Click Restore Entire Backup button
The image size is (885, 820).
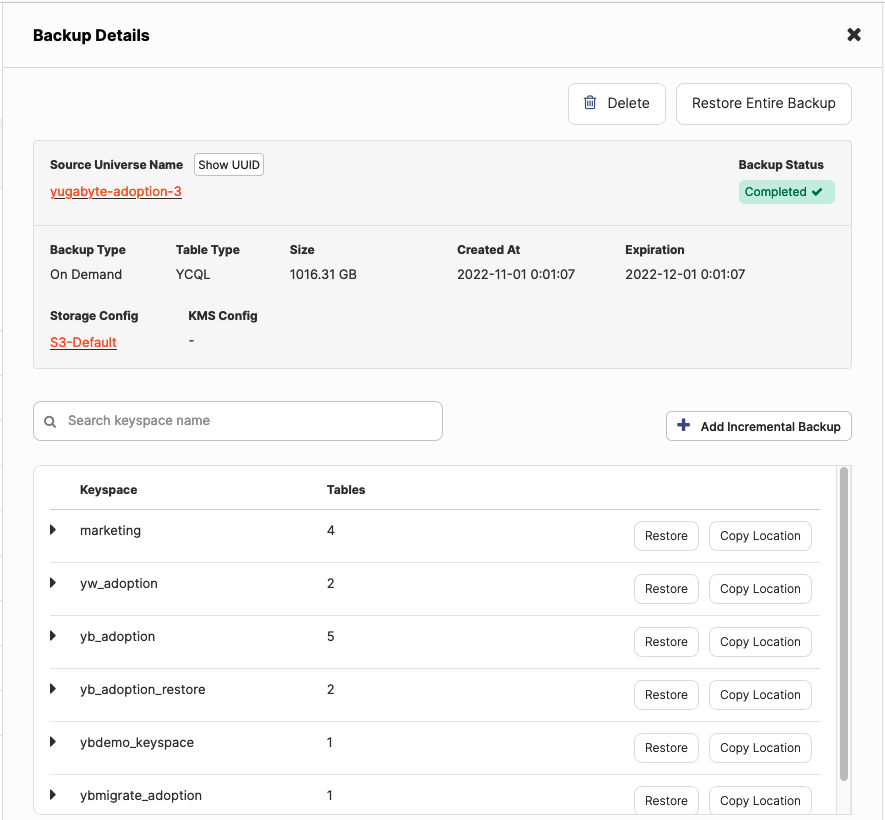click(x=763, y=103)
